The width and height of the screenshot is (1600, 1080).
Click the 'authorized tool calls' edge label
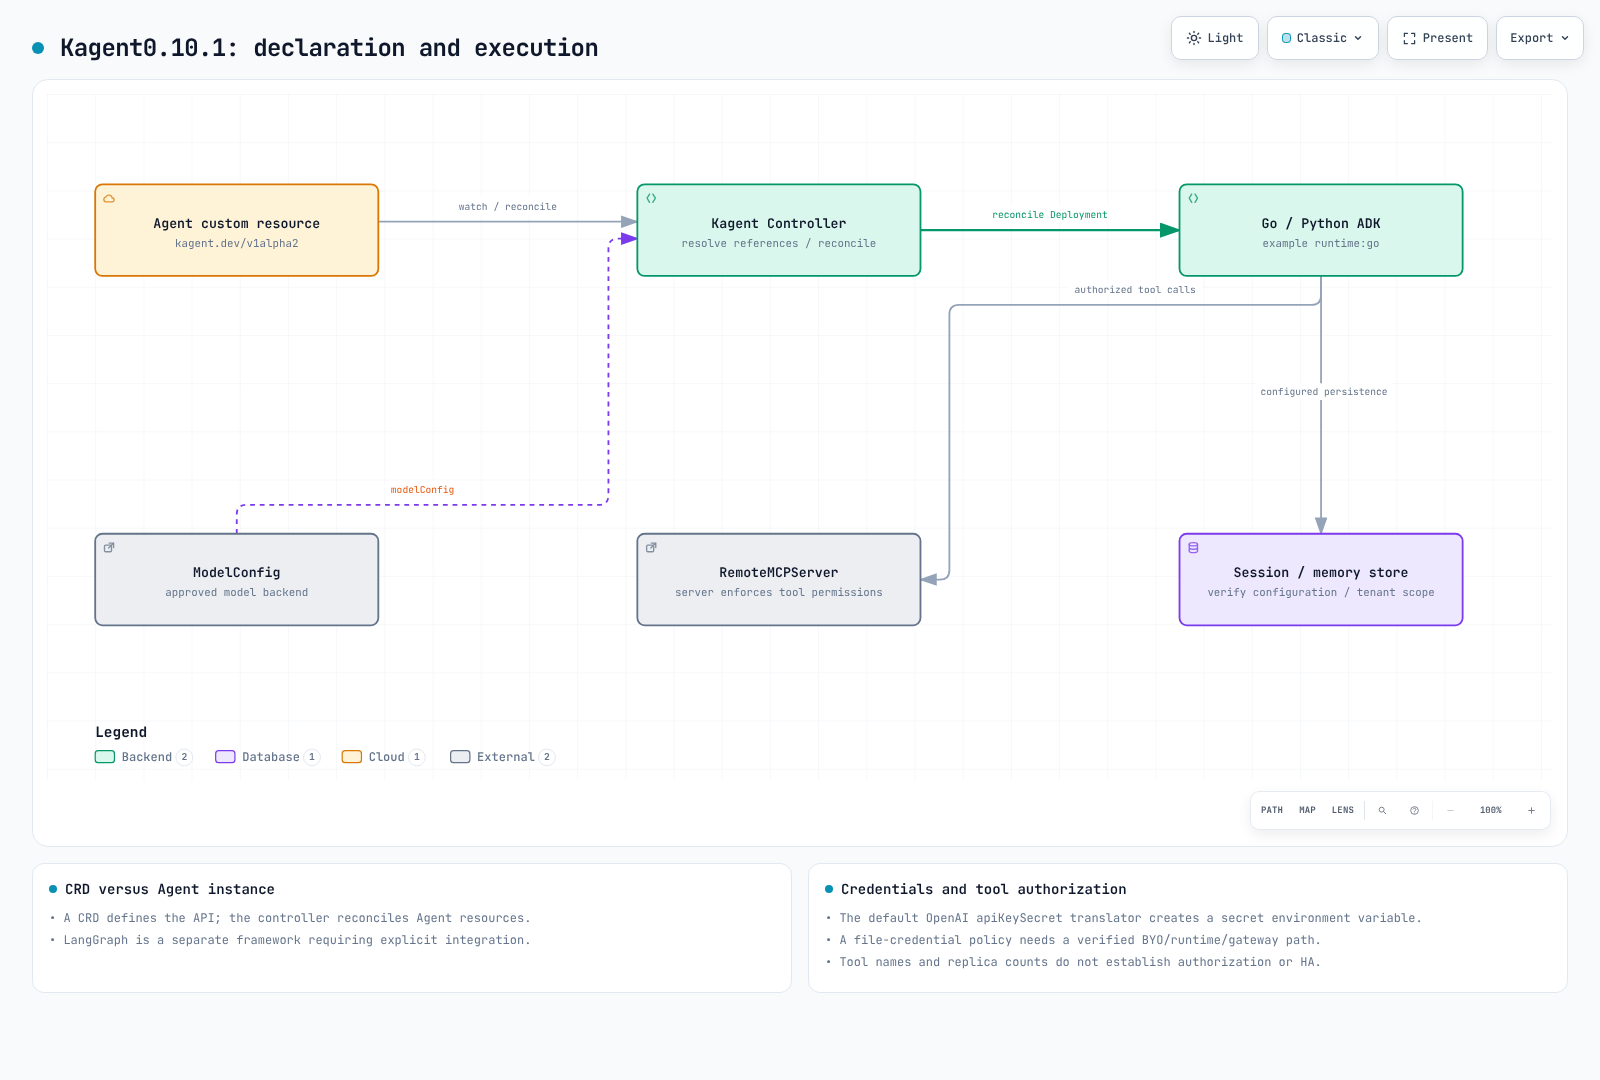[1135, 290]
